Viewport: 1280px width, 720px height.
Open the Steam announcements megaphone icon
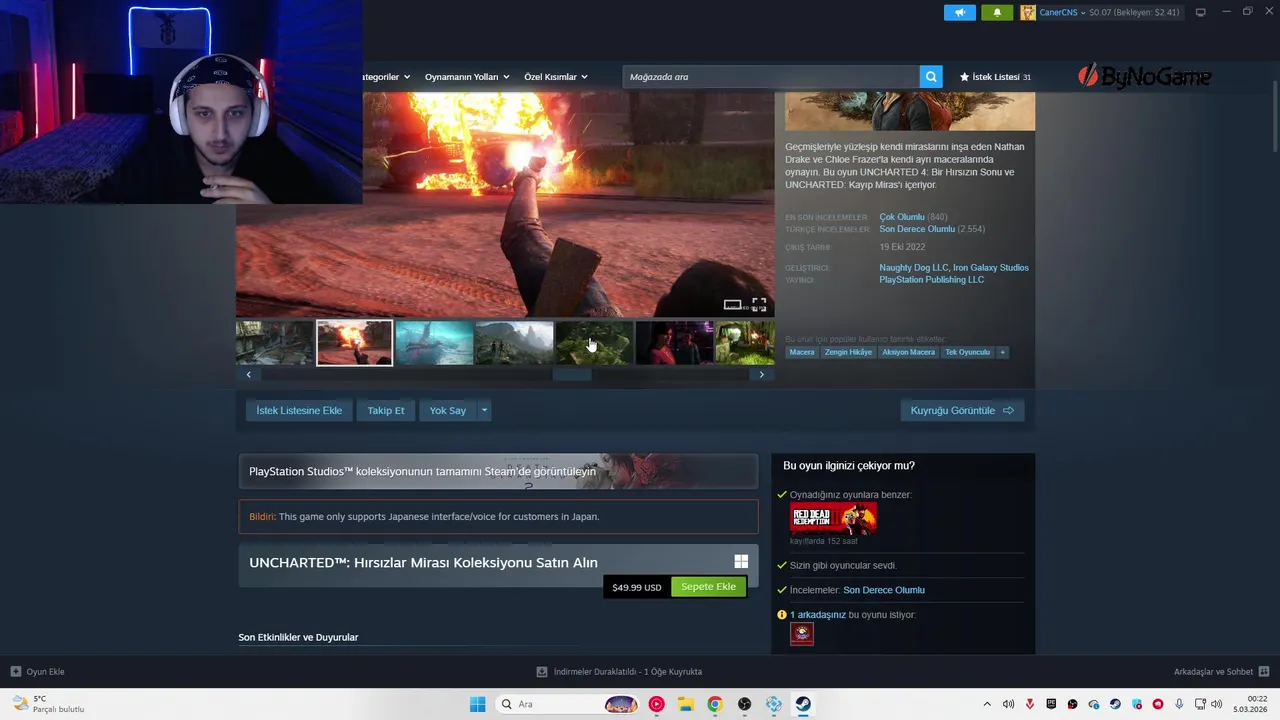[960, 12]
